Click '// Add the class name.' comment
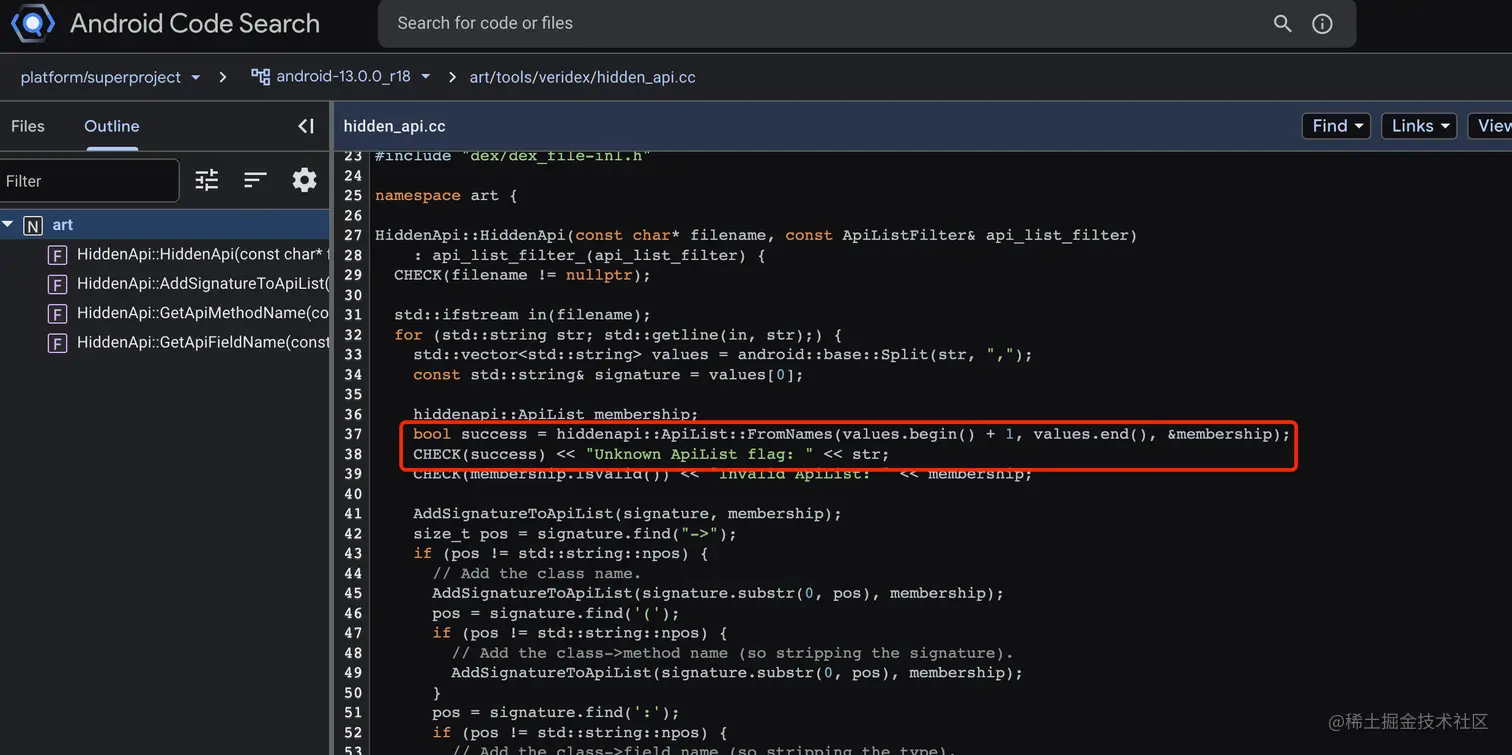Viewport: 1512px width, 755px height. coord(537,573)
